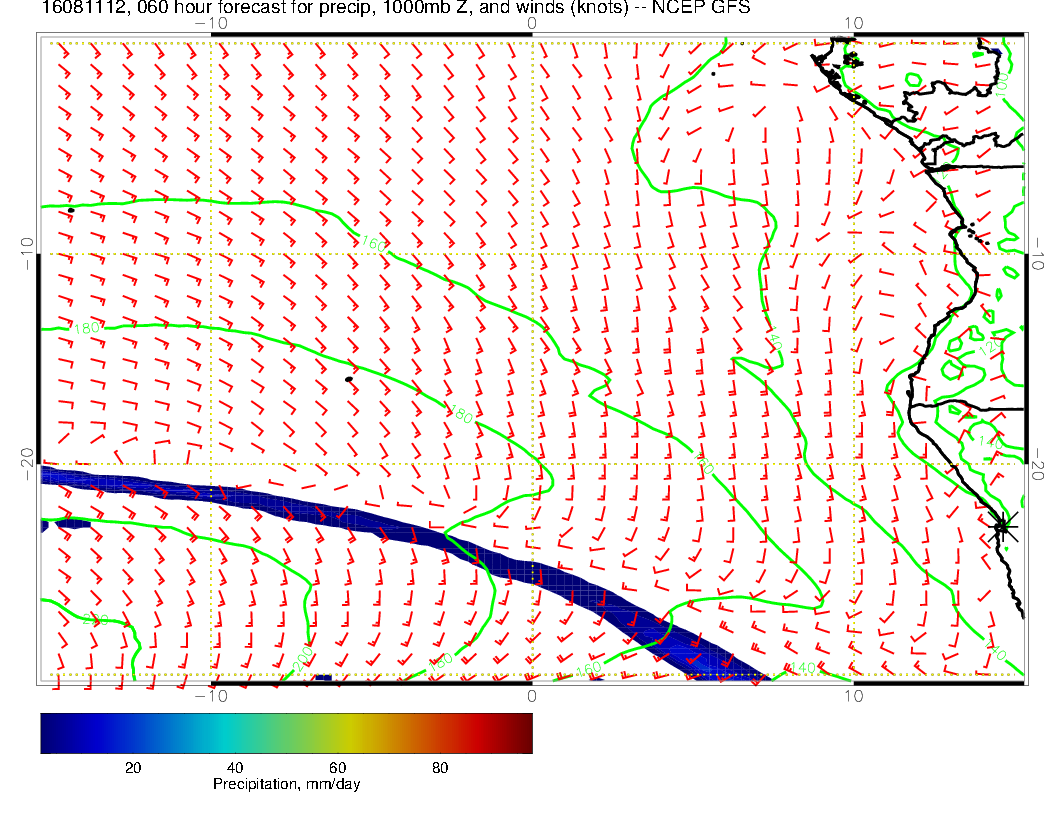
Task: Click the island dot on the far left edge
Action: pyautogui.click(x=71, y=210)
